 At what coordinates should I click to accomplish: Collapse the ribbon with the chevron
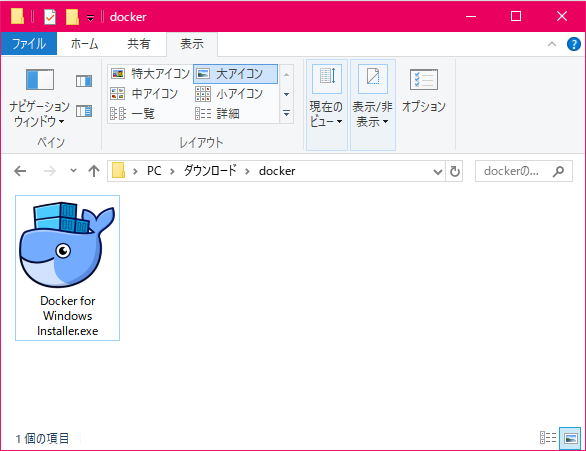pyautogui.click(x=552, y=44)
